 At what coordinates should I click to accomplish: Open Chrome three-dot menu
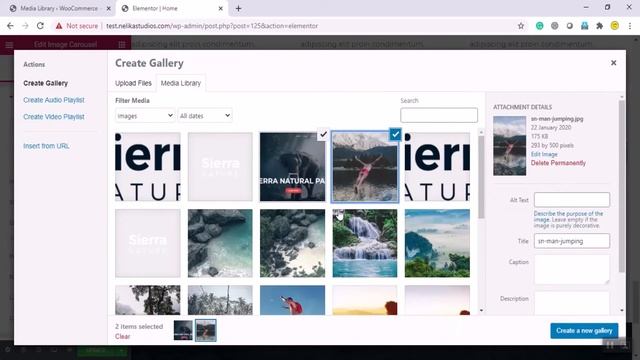pos(630,26)
